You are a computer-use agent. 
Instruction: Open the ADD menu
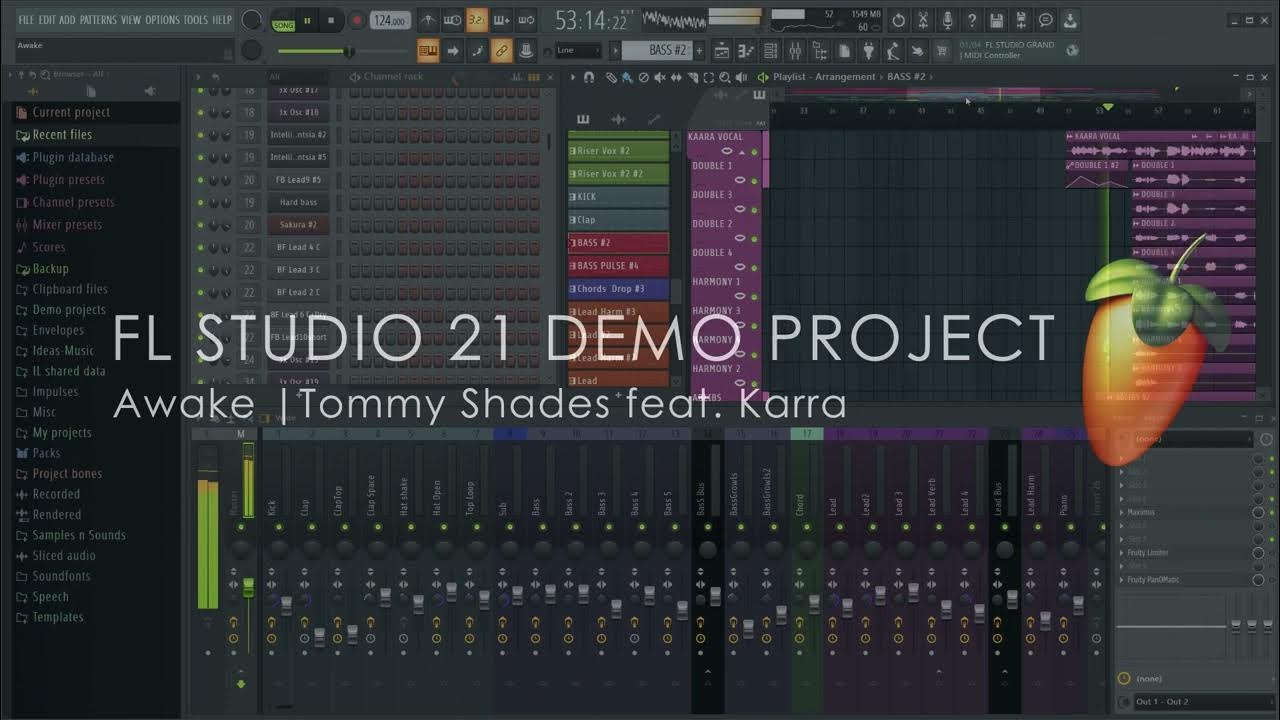[67, 20]
